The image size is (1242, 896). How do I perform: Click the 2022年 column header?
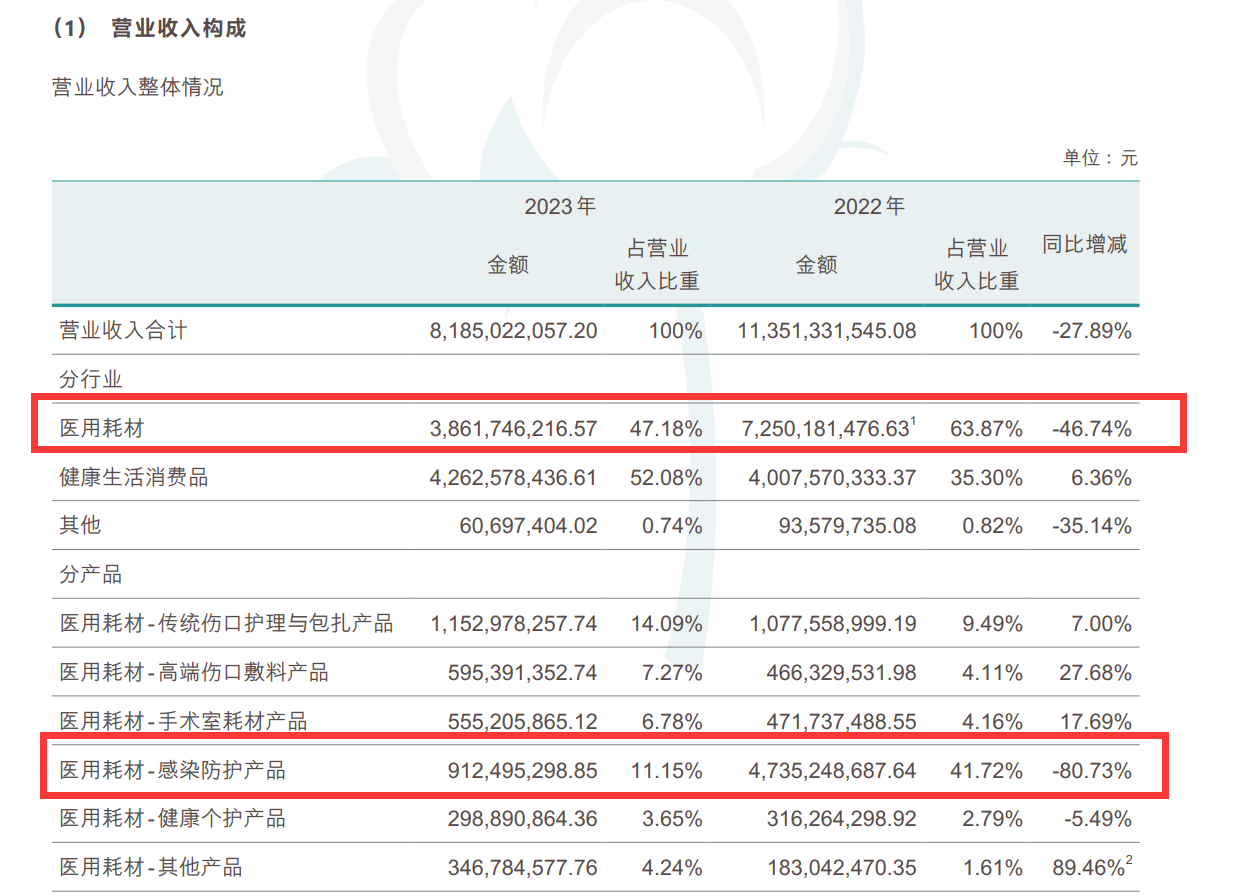point(869,207)
